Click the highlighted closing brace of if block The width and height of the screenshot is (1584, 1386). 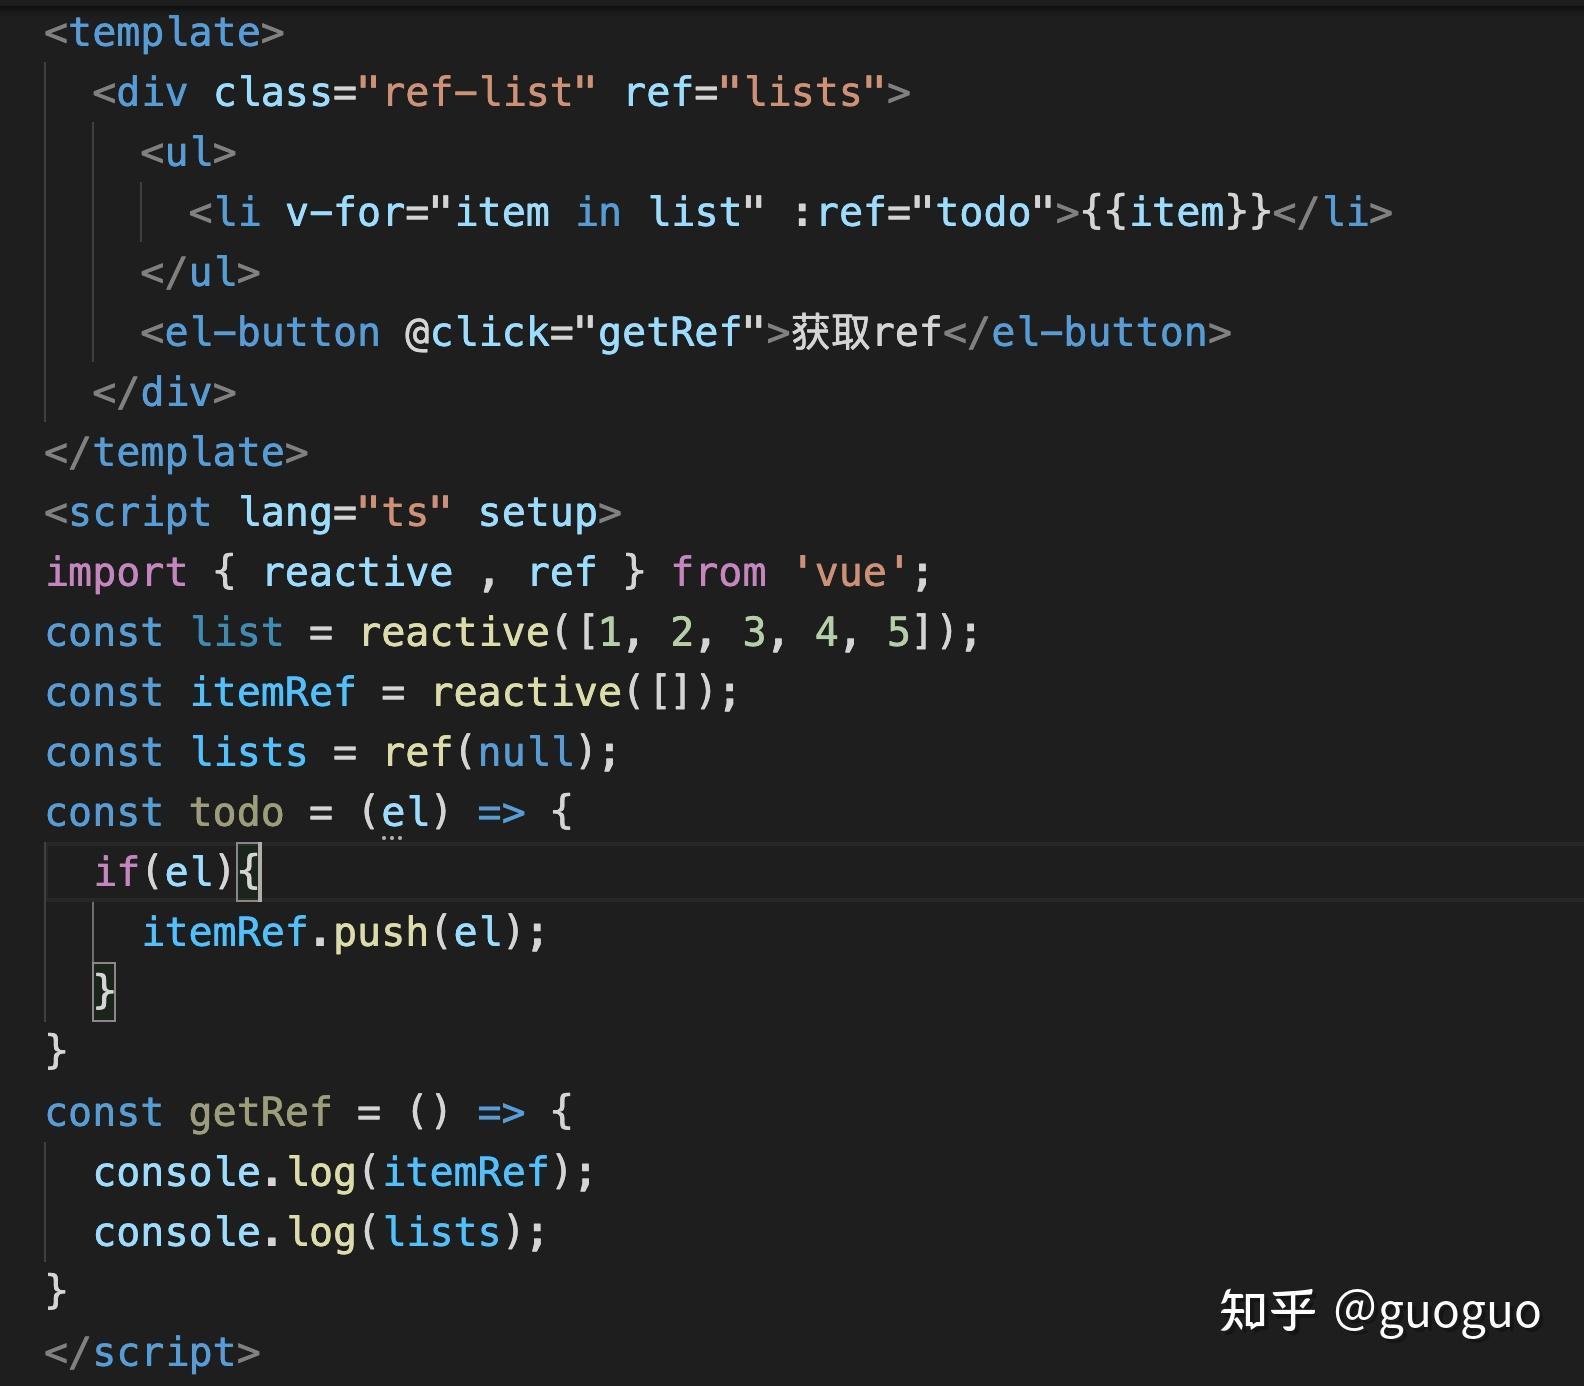point(104,993)
